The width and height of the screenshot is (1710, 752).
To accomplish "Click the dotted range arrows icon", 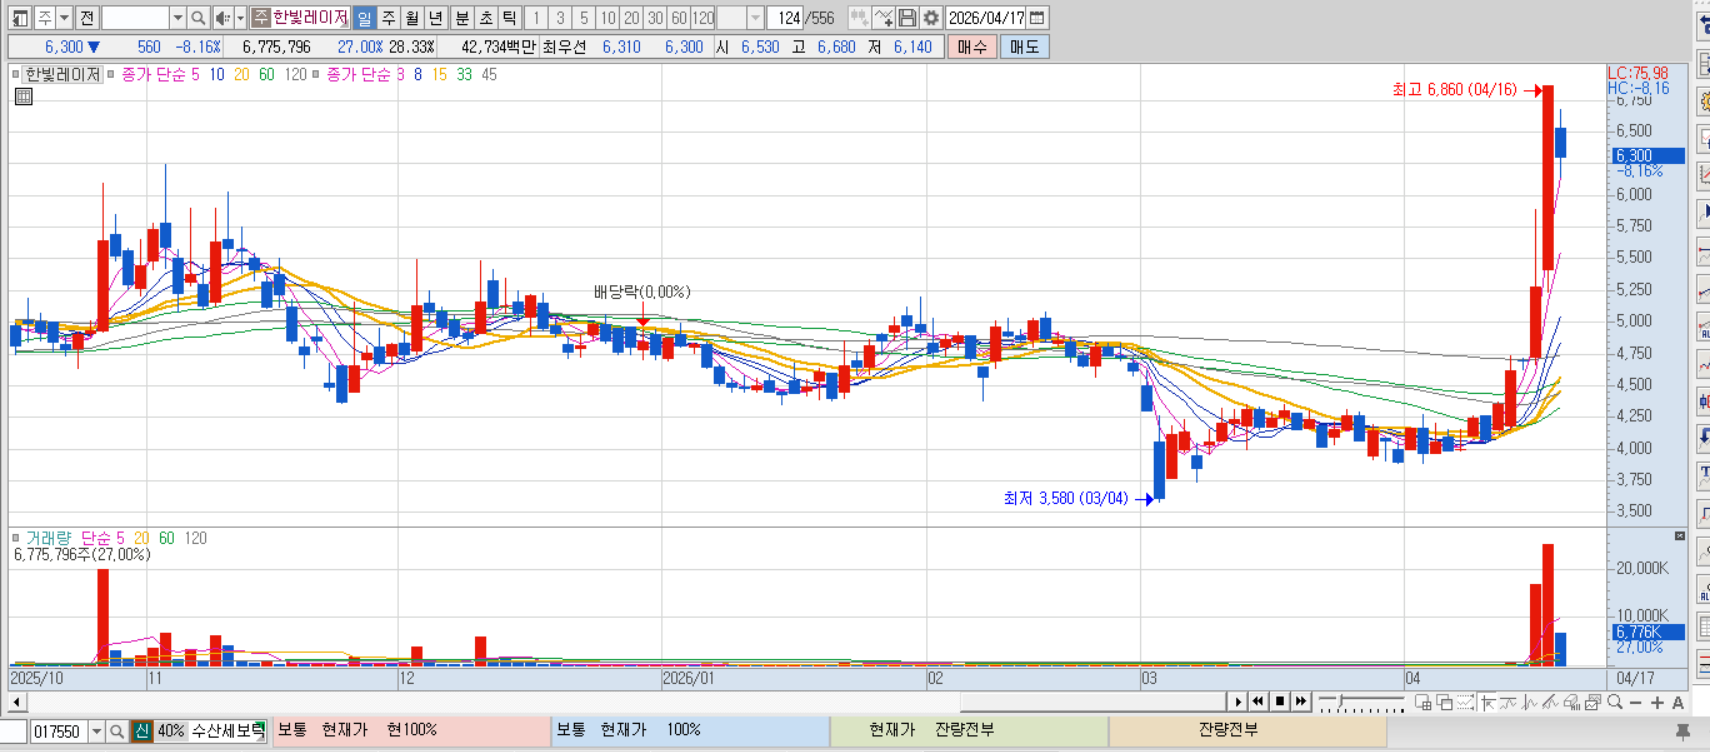I will click(1465, 702).
